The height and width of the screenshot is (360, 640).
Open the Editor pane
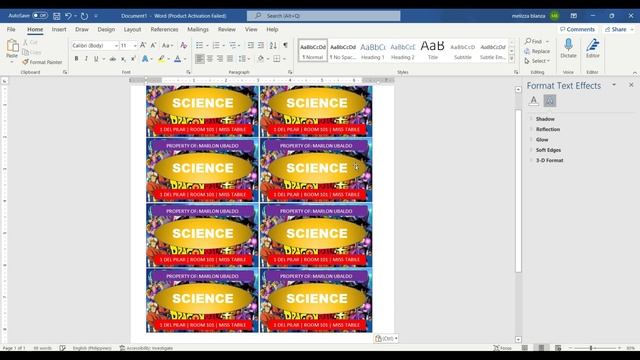click(593, 48)
